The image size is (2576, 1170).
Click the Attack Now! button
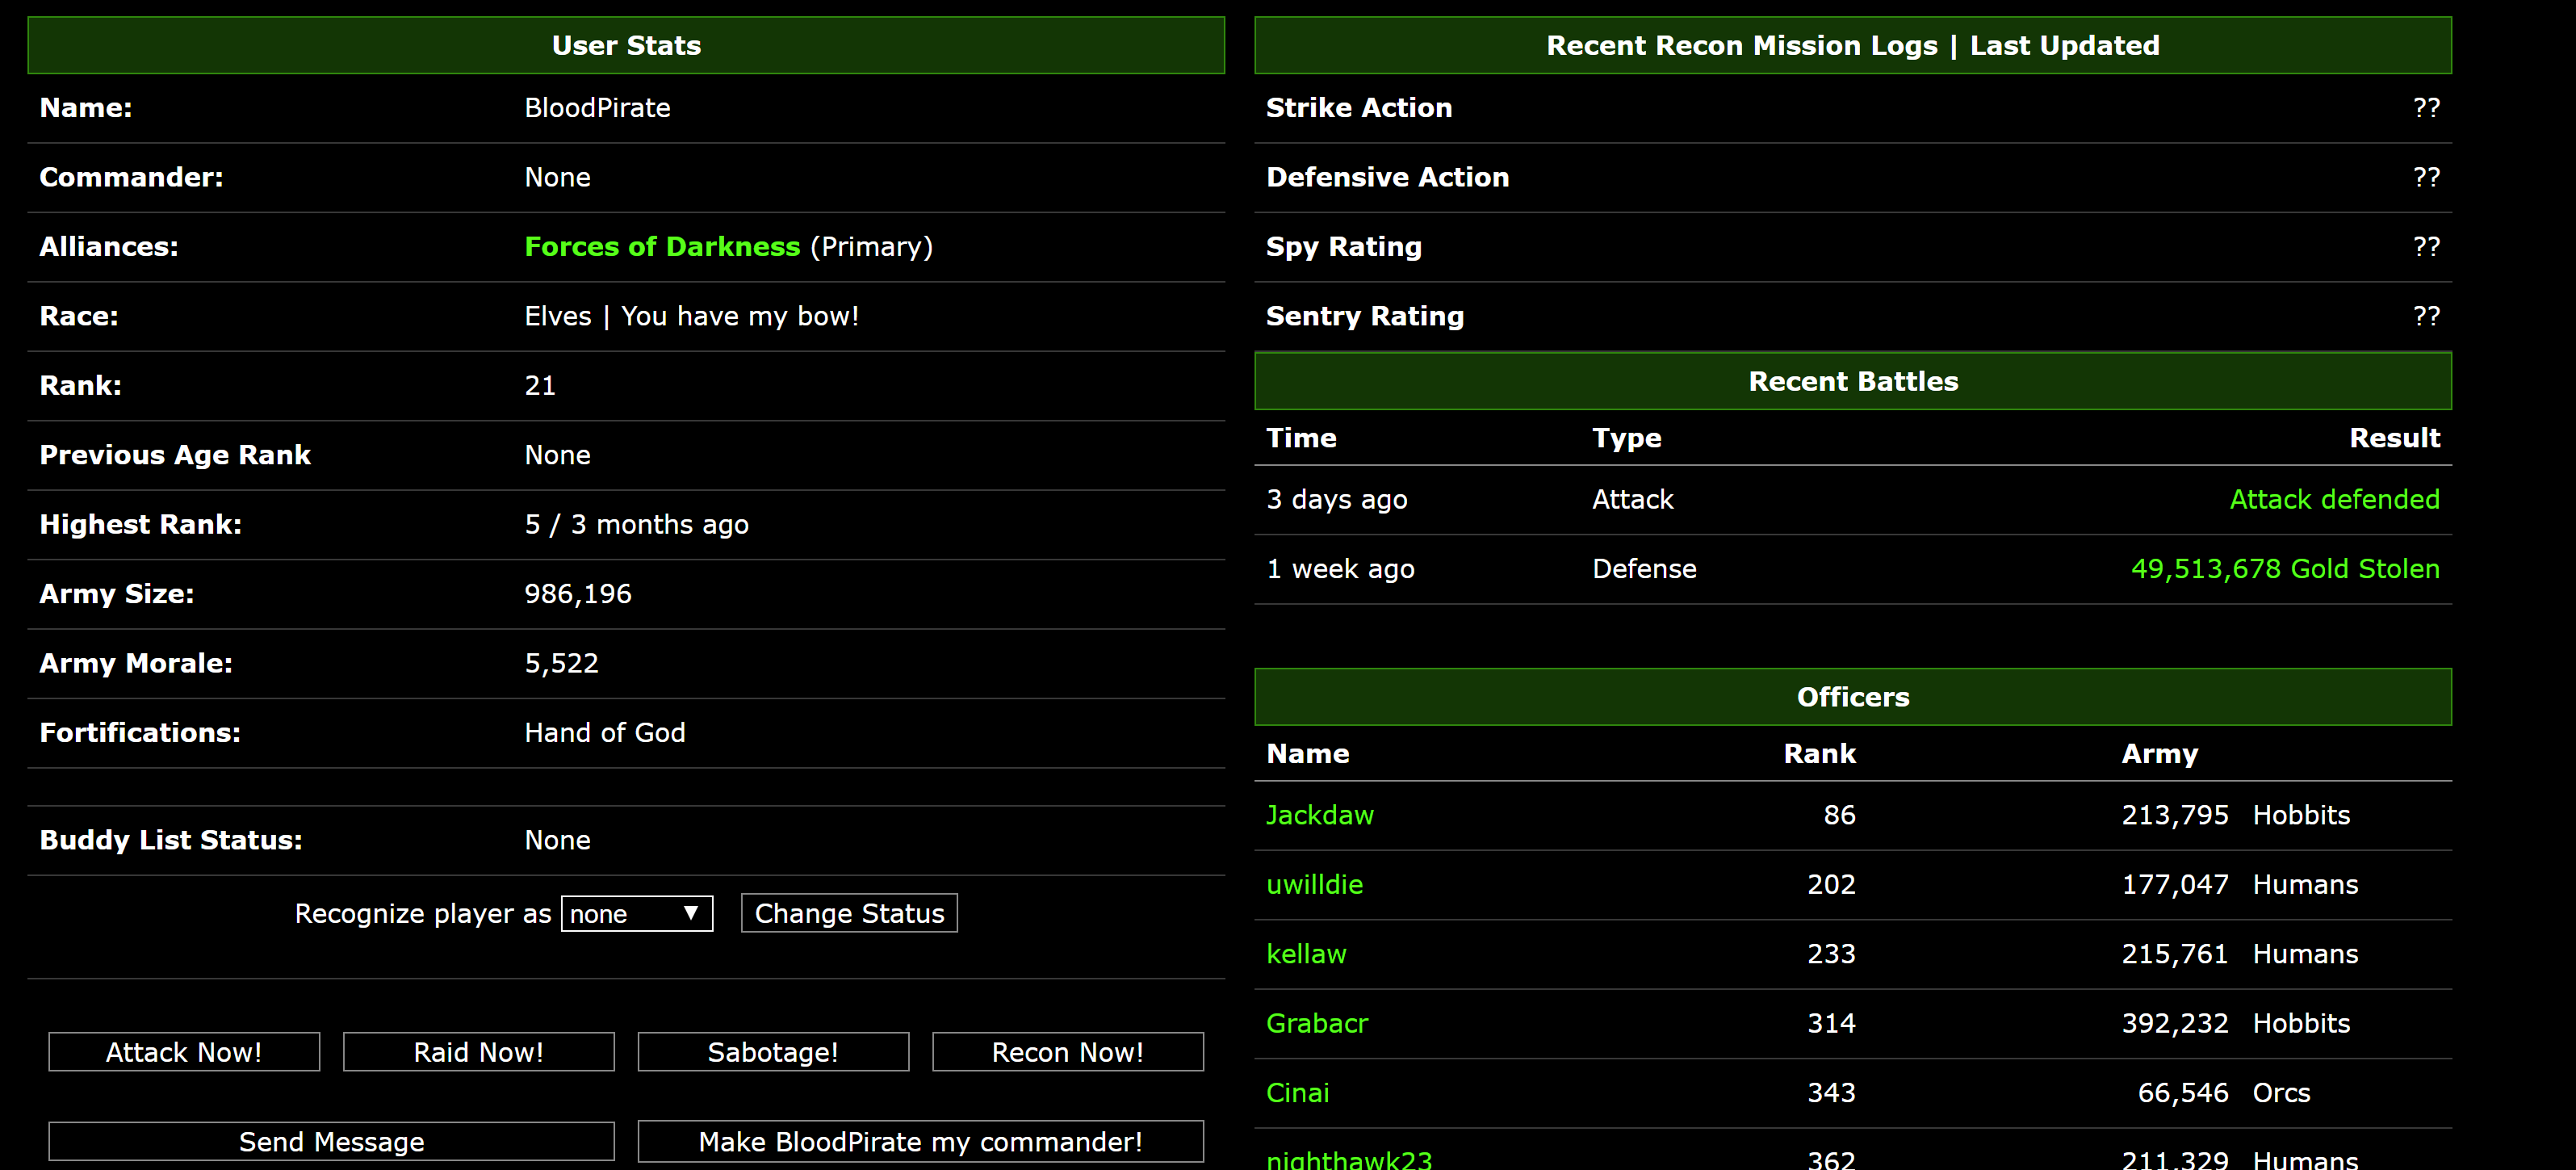(184, 1052)
